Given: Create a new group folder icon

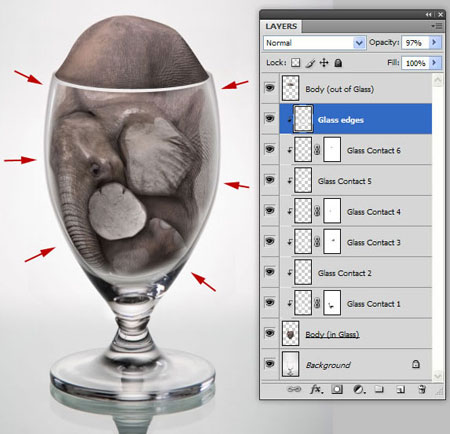Looking at the screenshot, I should [x=379, y=389].
